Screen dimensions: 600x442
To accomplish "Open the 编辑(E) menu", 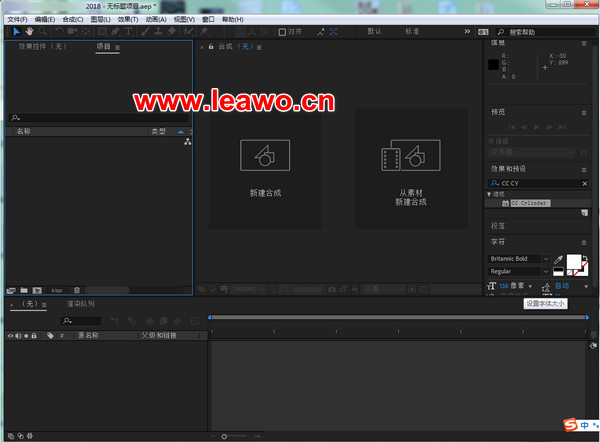I will pos(45,20).
